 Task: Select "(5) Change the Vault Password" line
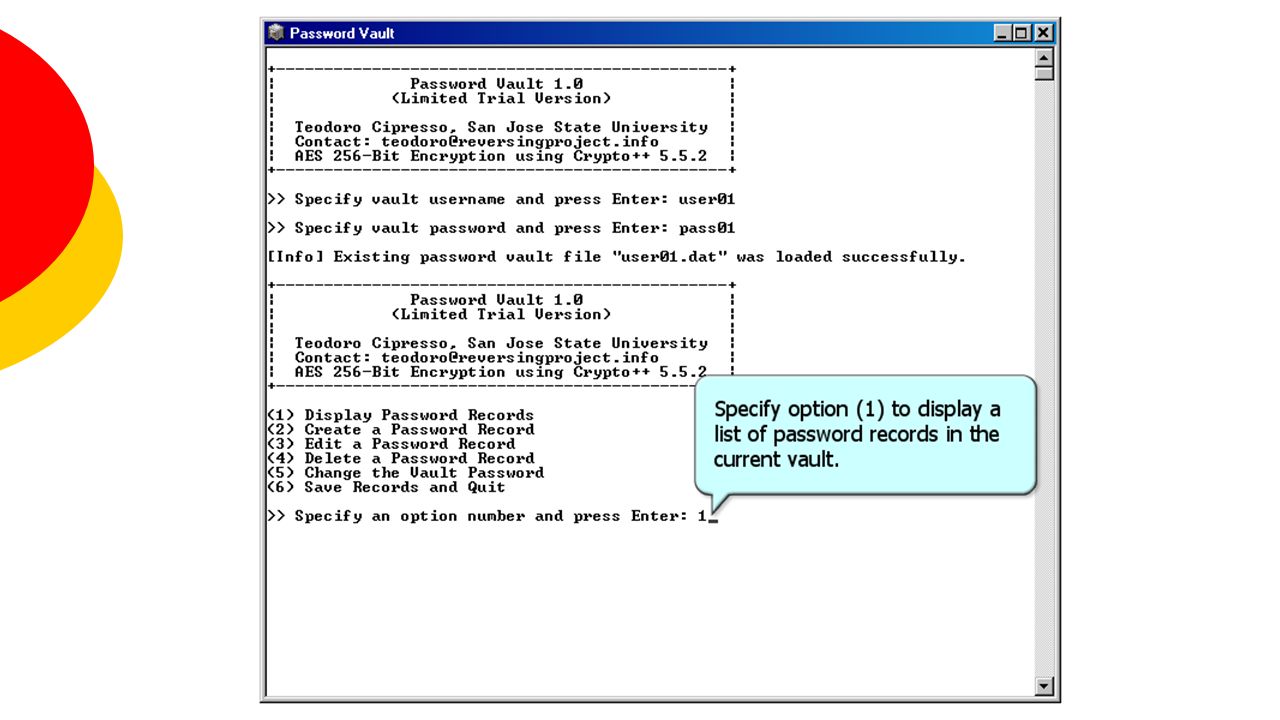pos(406,472)
